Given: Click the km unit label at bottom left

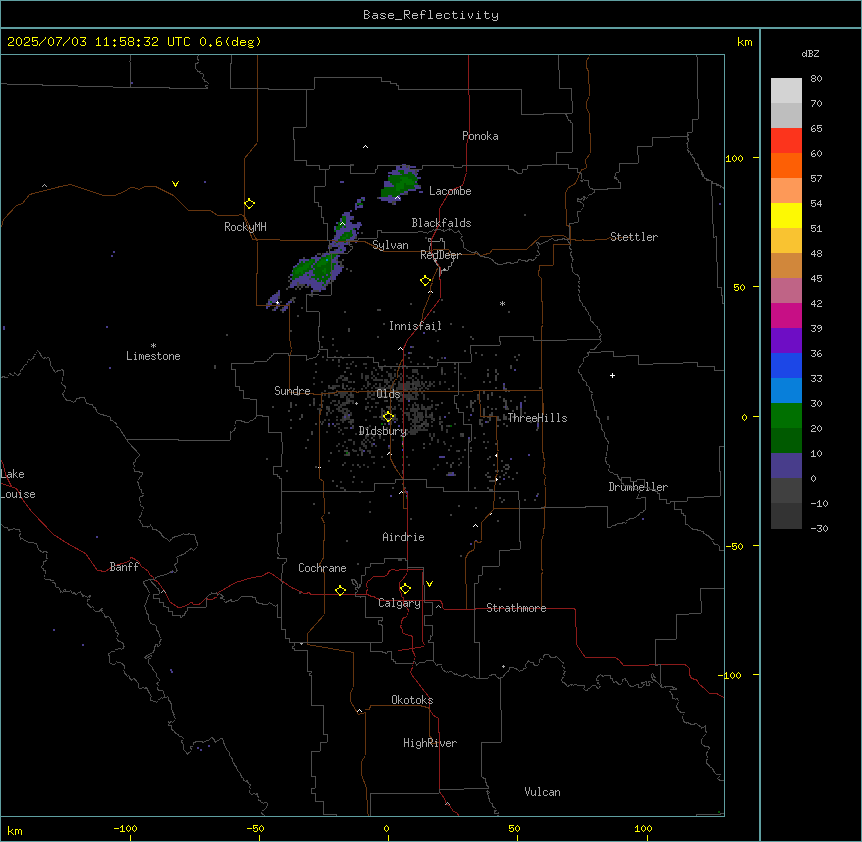Looking at the screenshot, I should tap(15, 831).
